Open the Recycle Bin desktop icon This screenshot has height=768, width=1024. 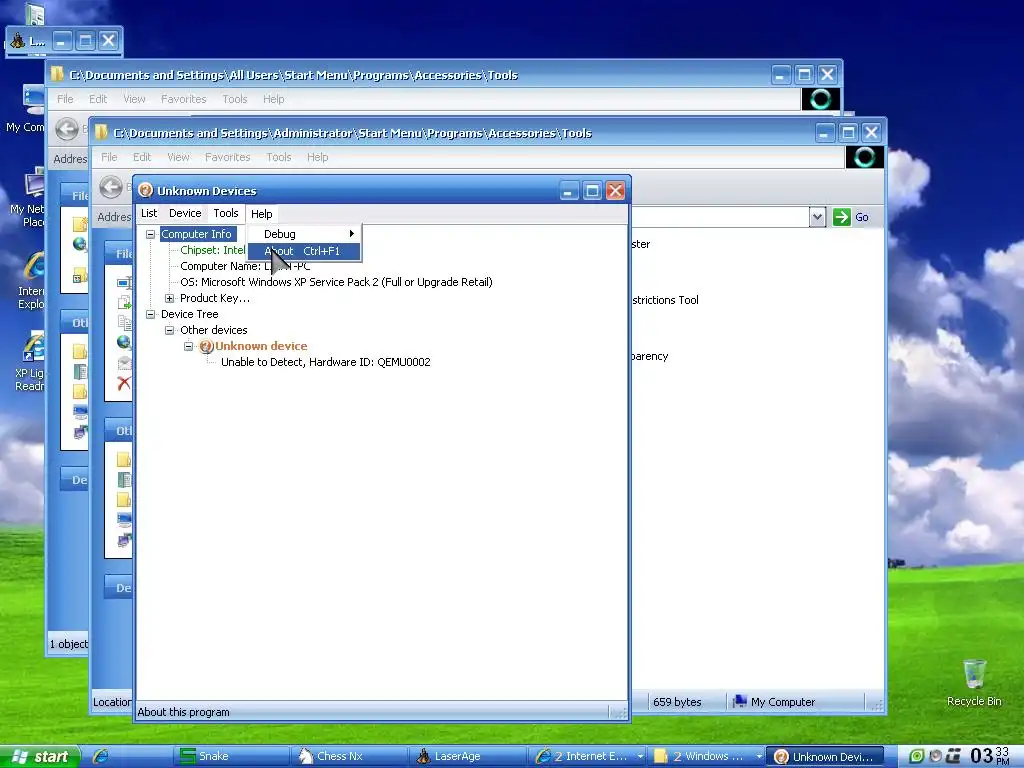[974, 682]
